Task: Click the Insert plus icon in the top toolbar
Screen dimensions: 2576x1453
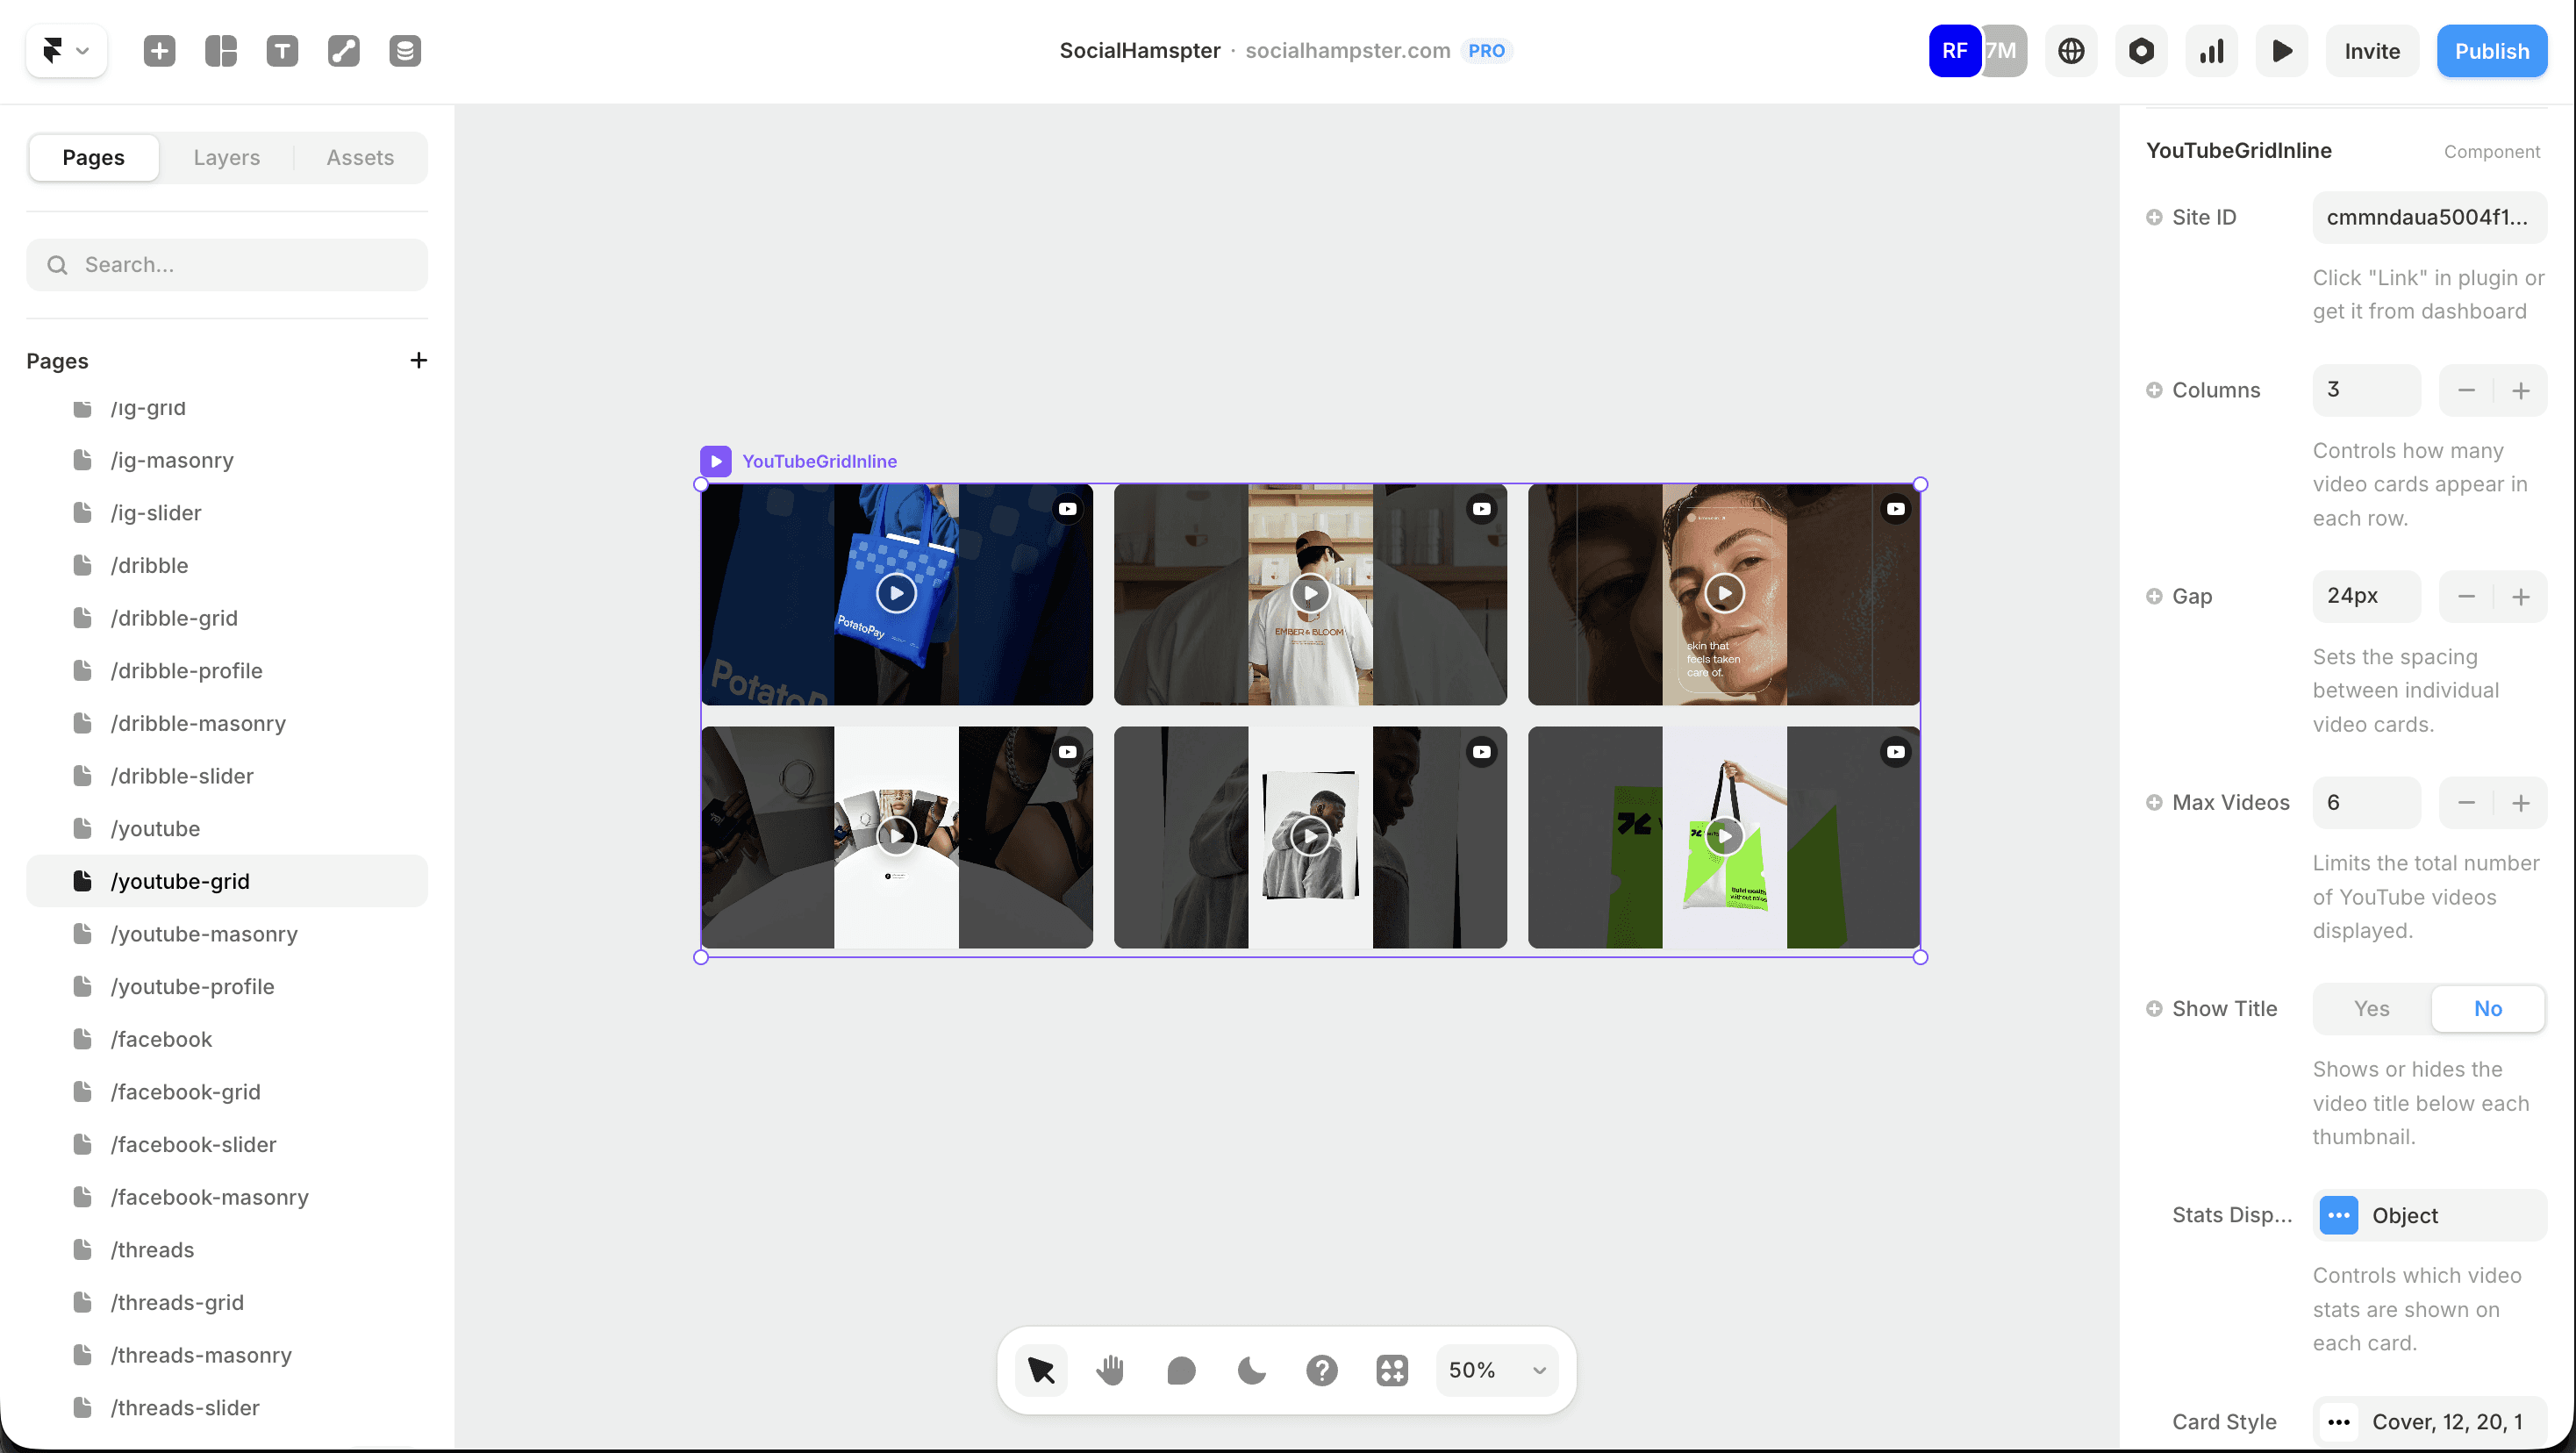Action: pyautogui.click(x=159, y=51)
